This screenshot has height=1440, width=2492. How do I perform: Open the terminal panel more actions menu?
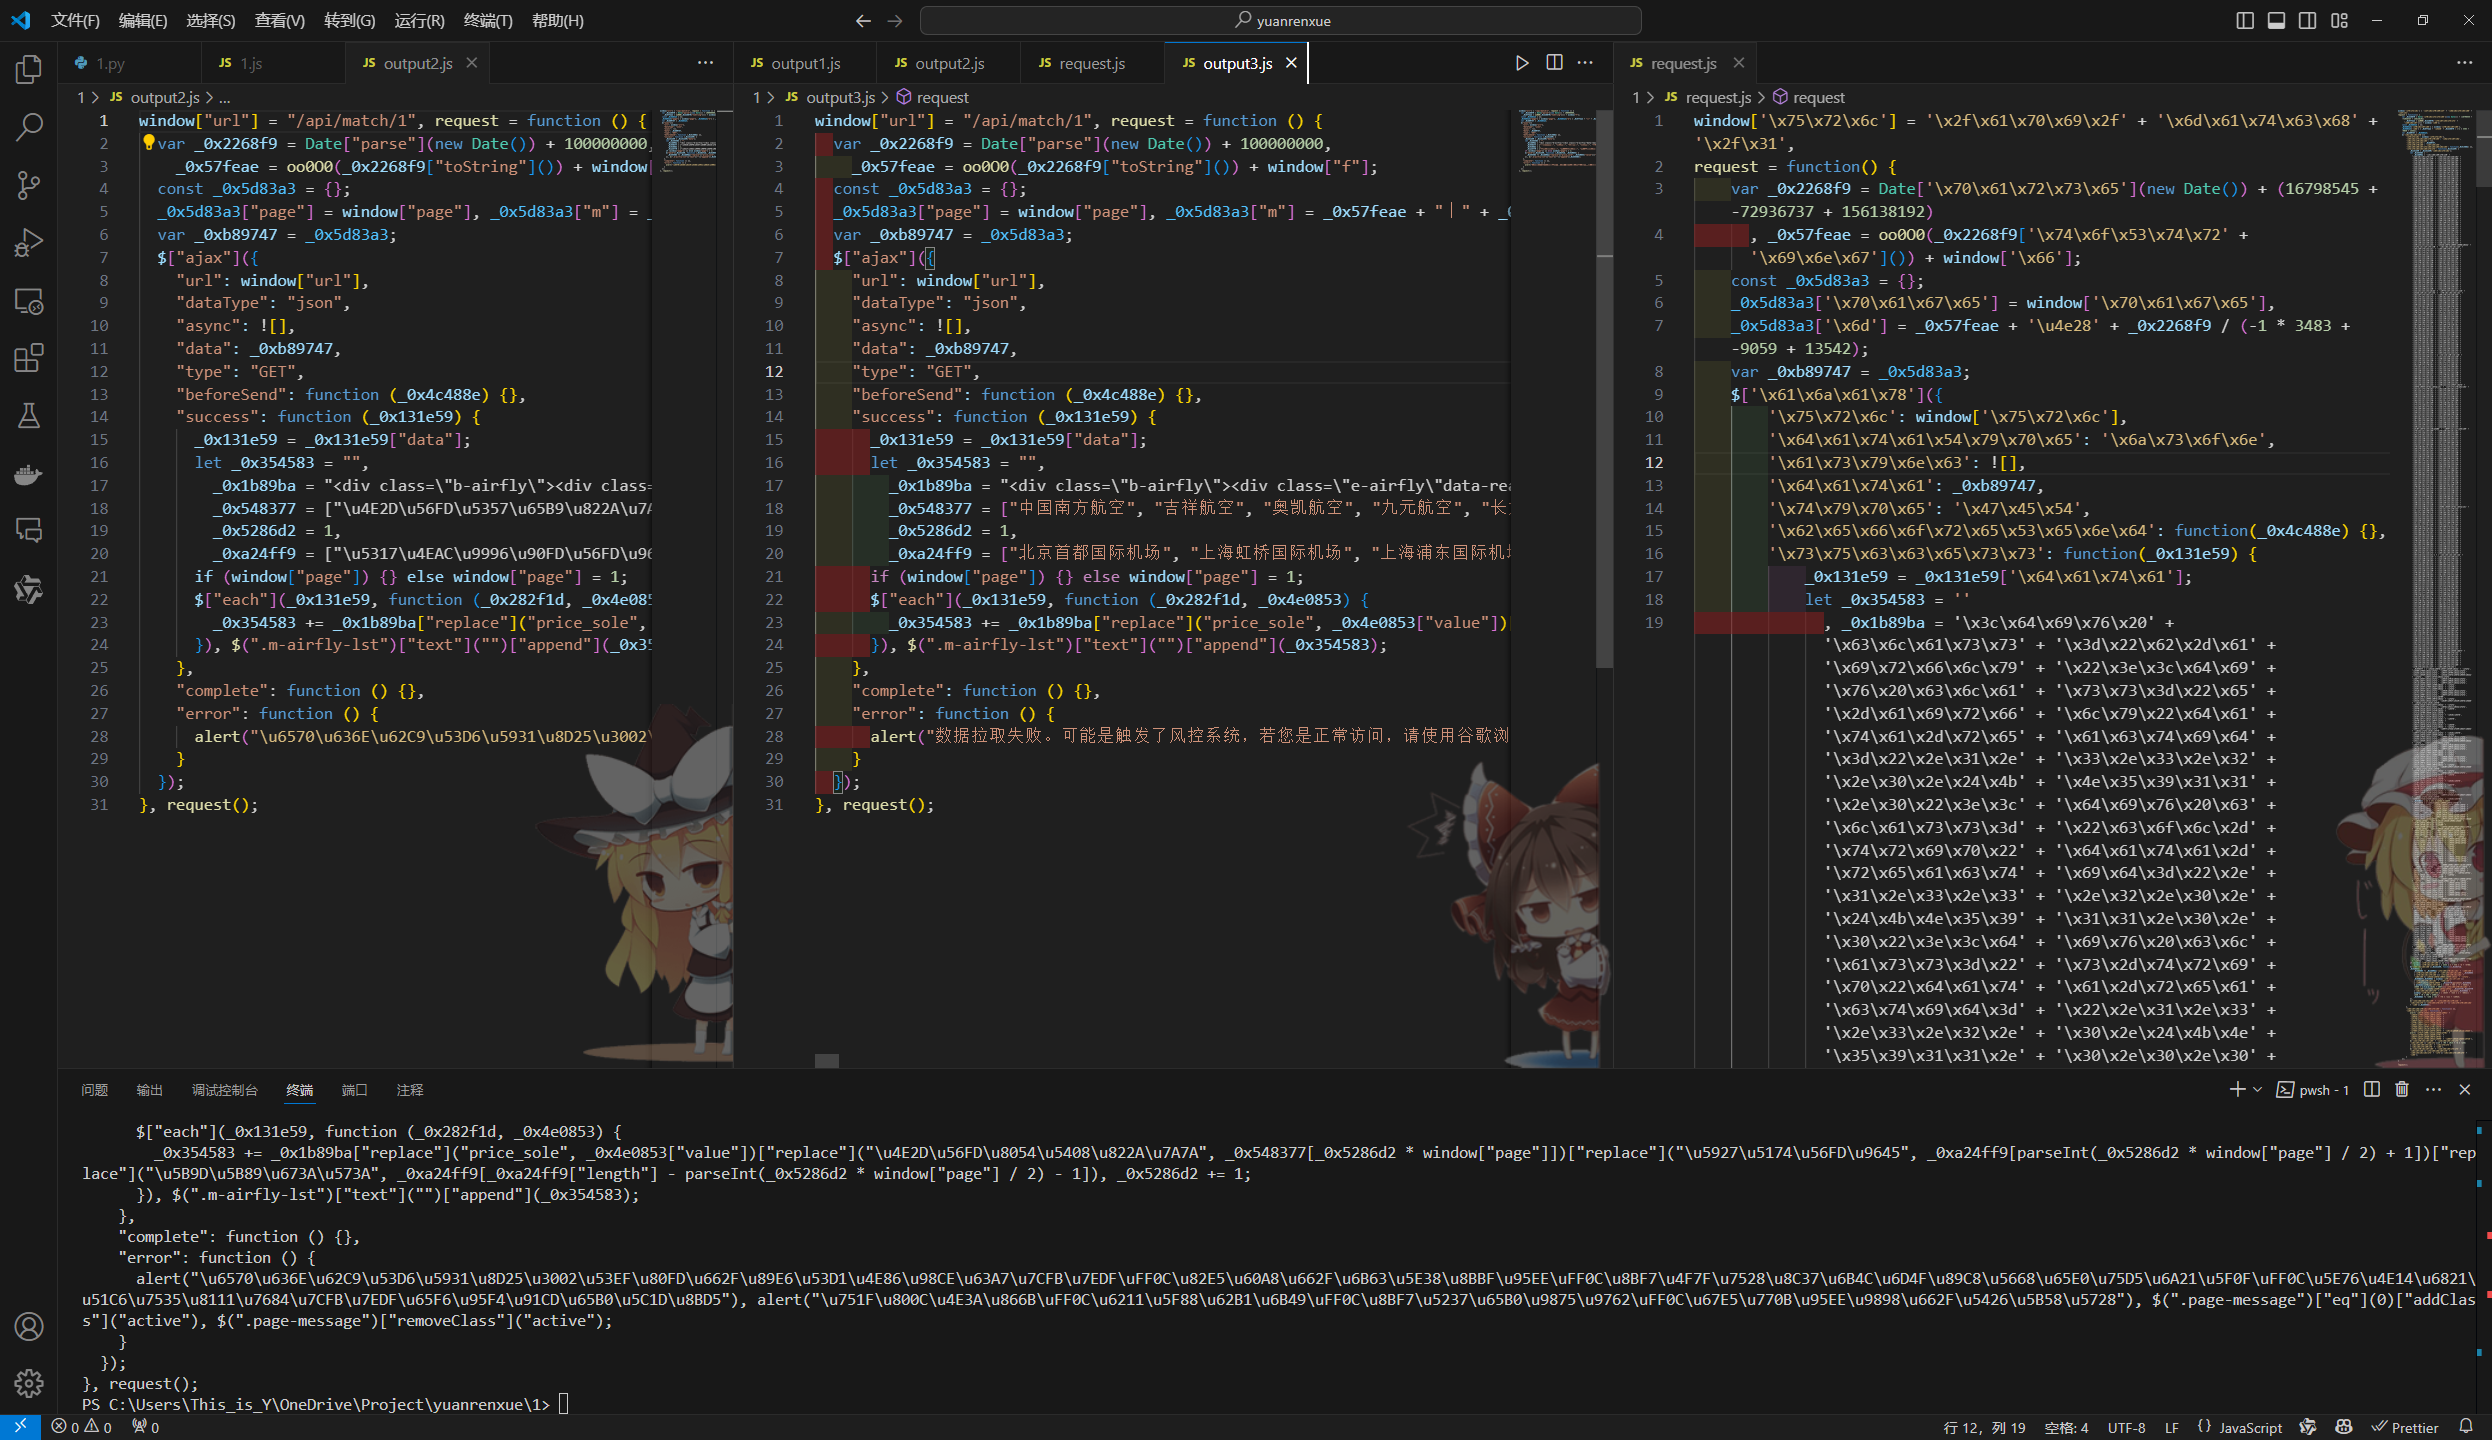click(2434, 1090)
